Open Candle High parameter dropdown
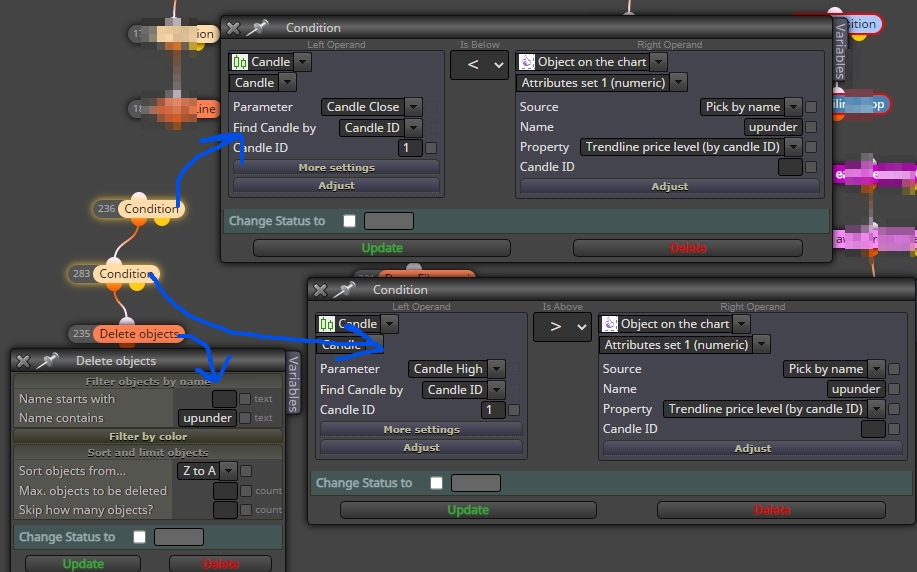The height and width of the screenshot is (572, 917). click(497, 369)
